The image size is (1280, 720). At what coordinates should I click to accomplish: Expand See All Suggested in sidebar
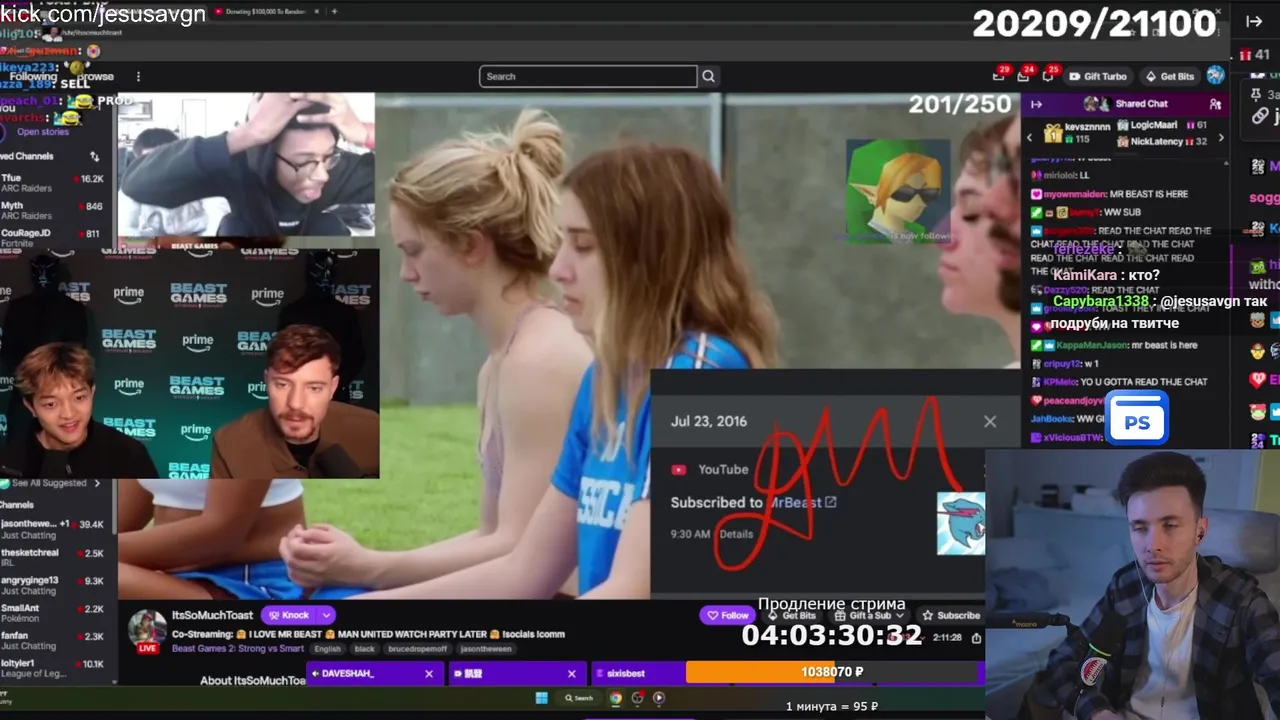tap(55, 483)
